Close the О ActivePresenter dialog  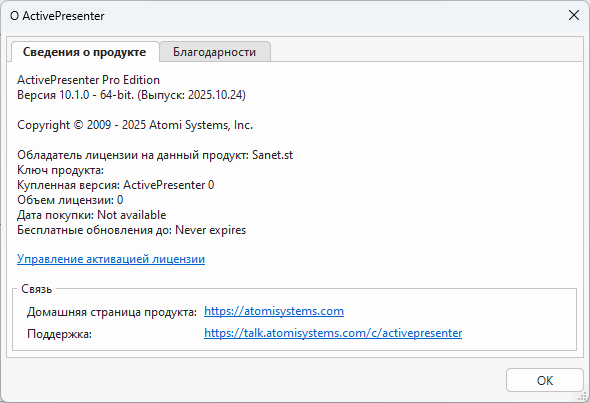pos(574,15)
